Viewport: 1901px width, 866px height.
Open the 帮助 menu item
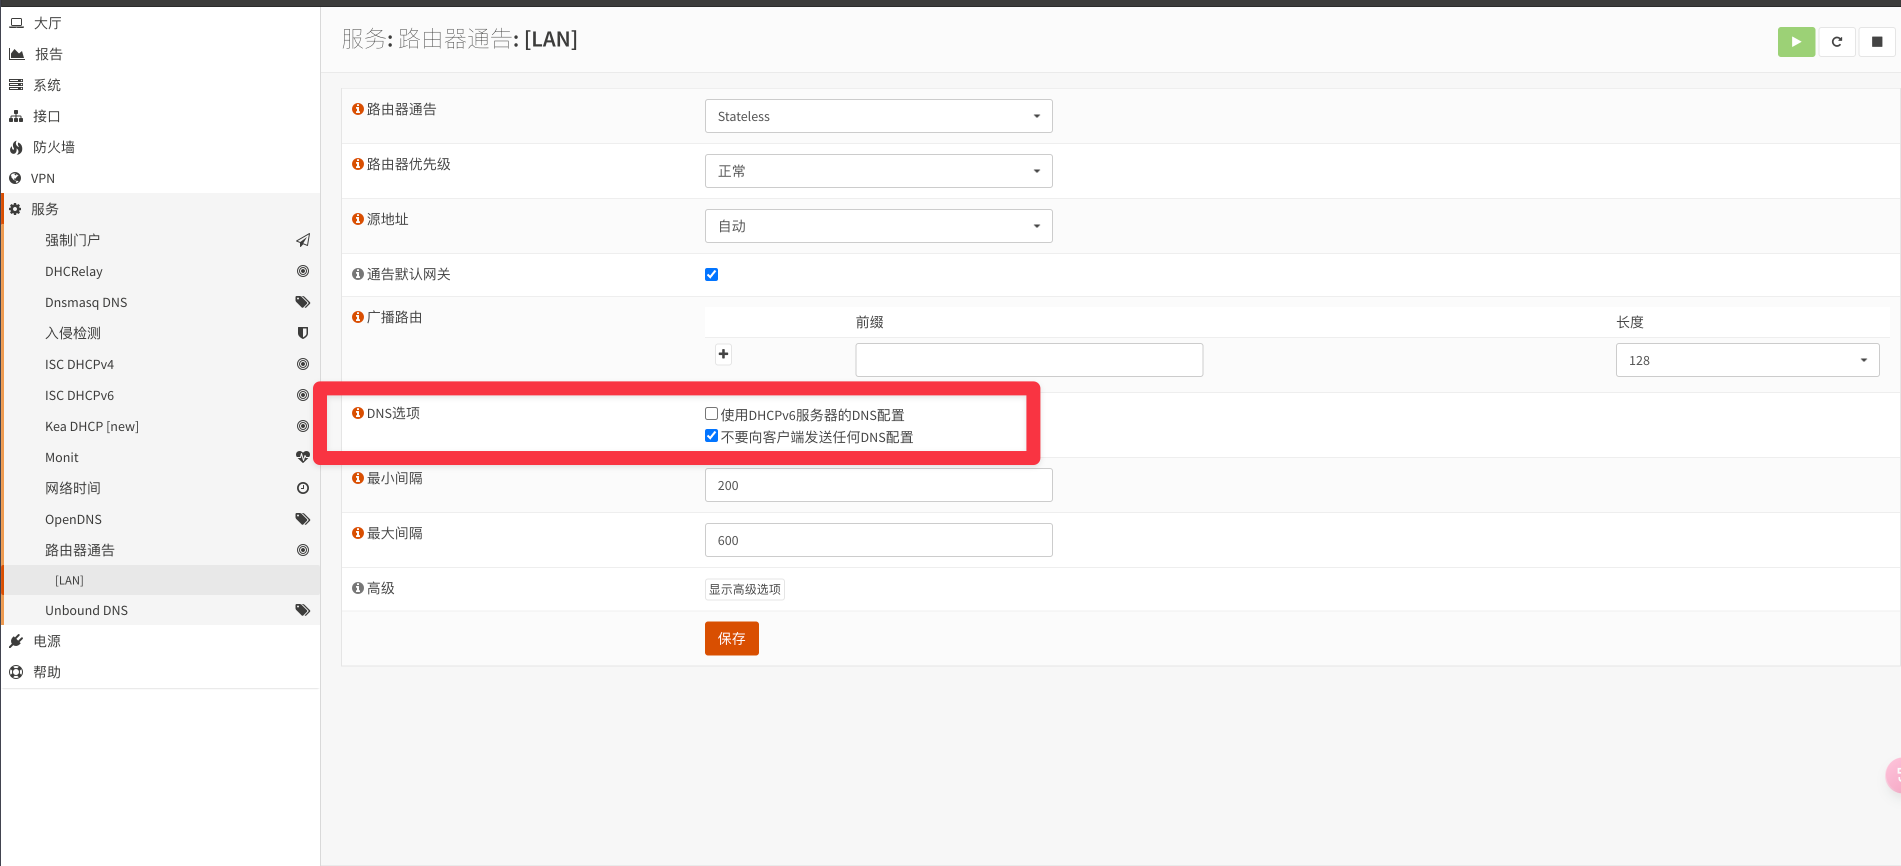(x=160, y=672)
